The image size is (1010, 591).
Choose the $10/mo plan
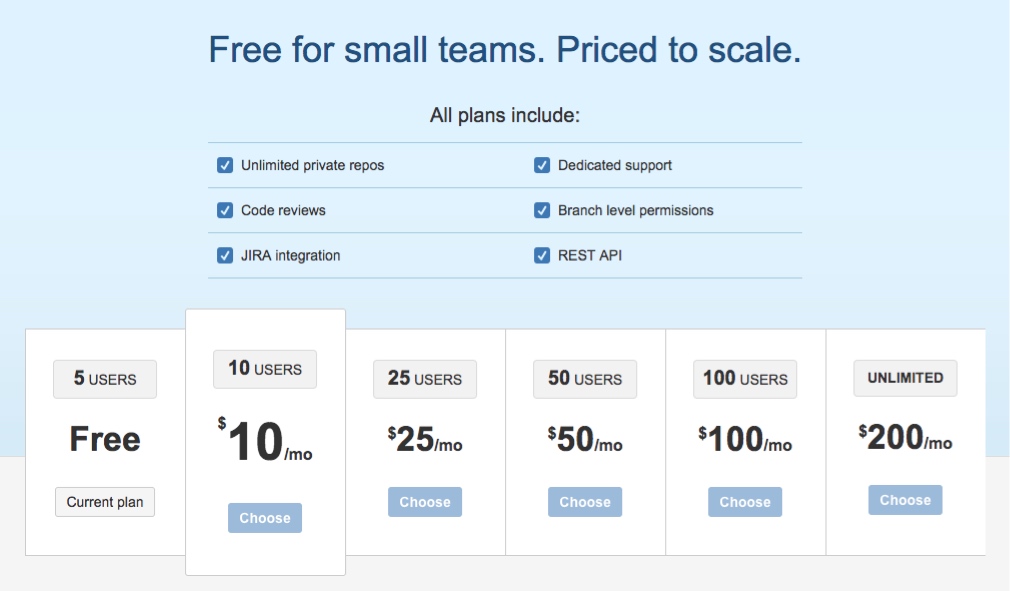[265, 518]
